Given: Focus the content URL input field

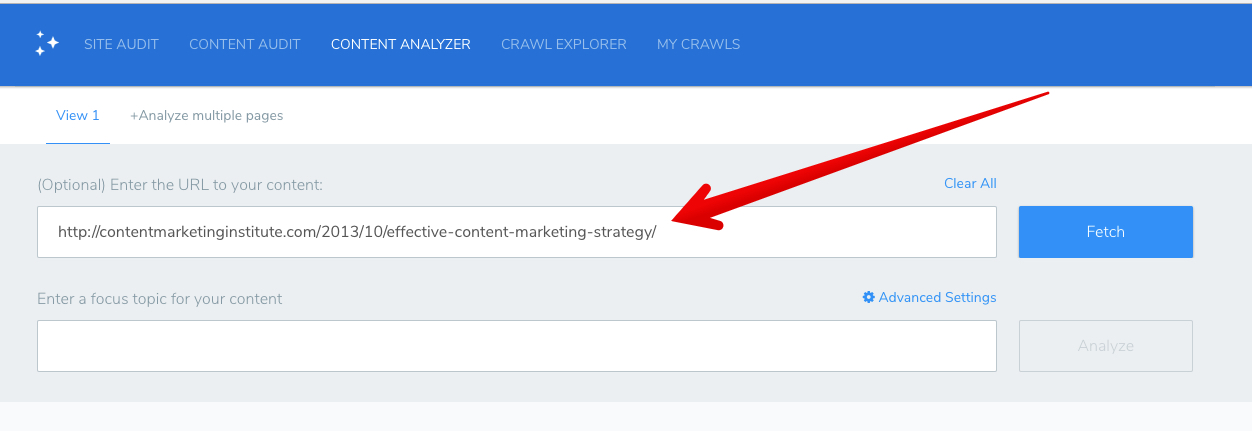Looking at the screenshot, I should (820, 232).
